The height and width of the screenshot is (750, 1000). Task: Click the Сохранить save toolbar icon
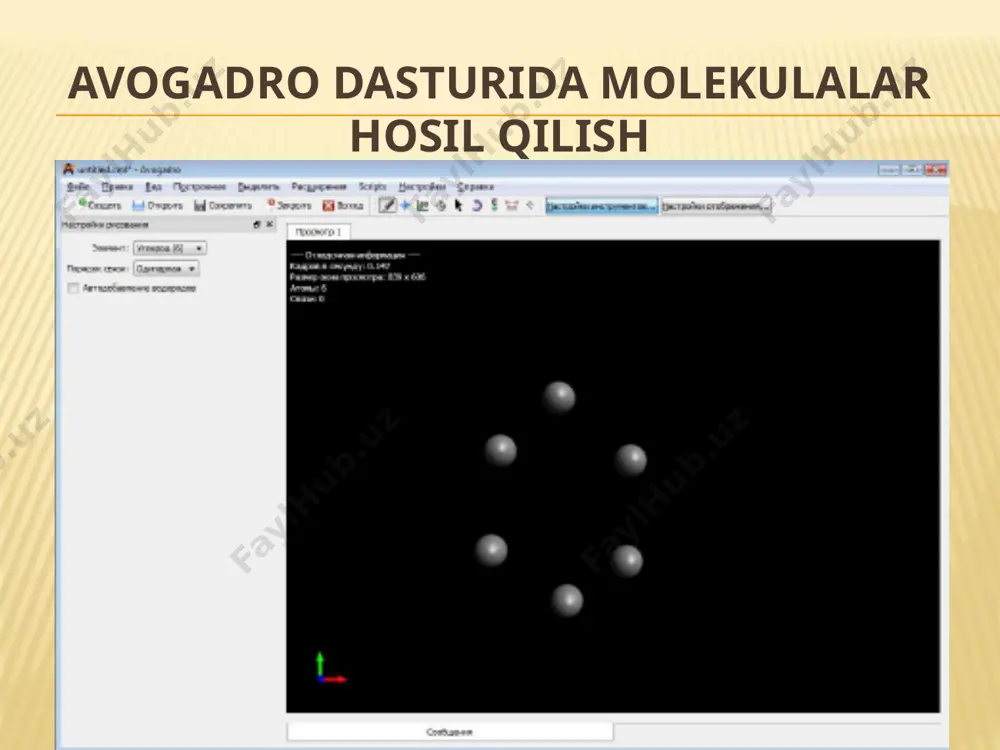click(x=223, y=205)
